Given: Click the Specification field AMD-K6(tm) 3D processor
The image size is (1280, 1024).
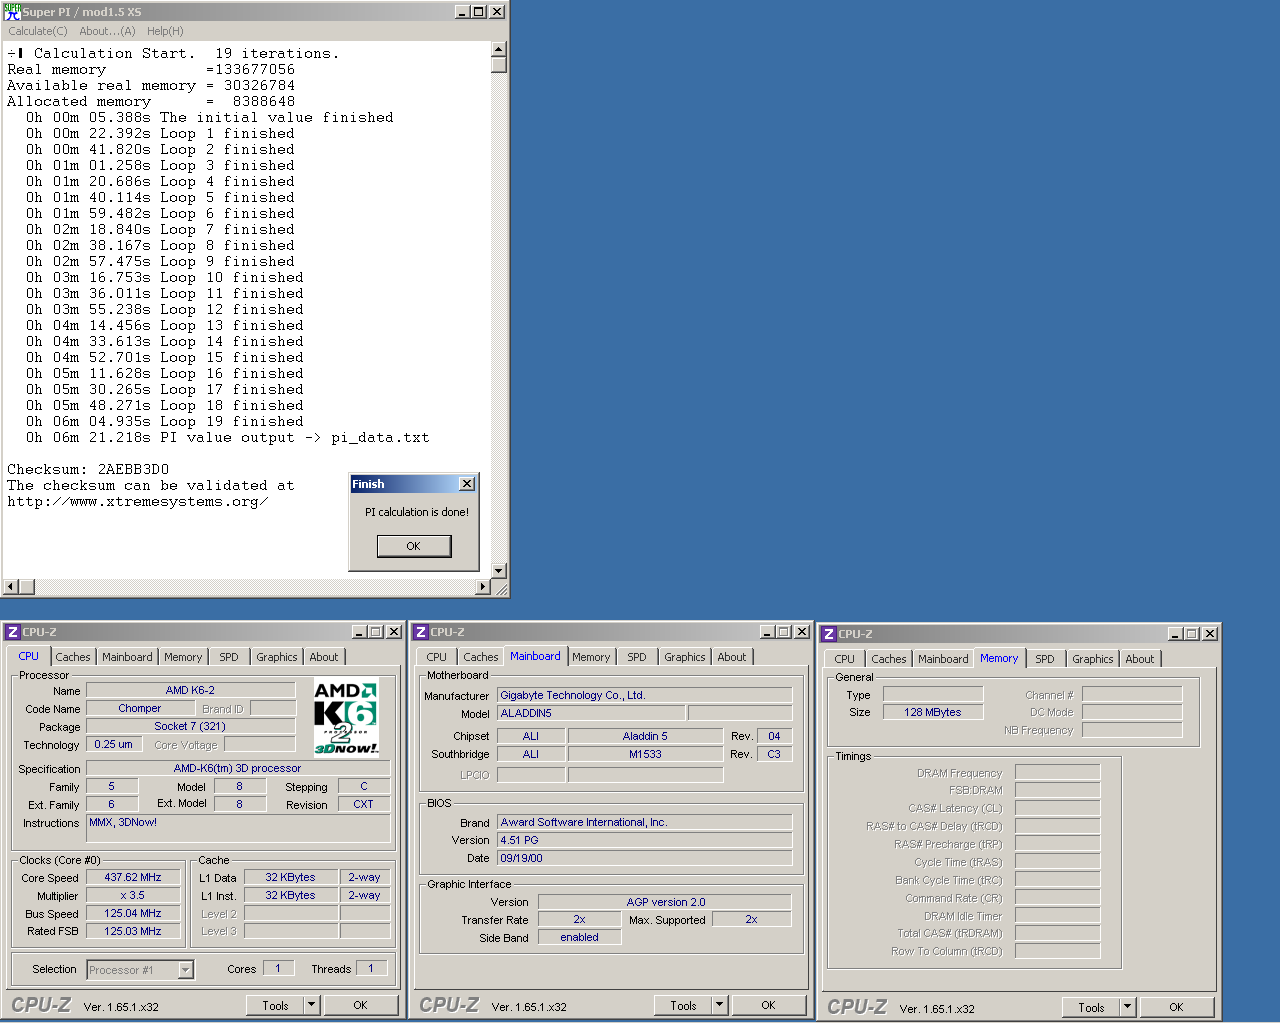Looking at the screenshot, I should [238, 768].
